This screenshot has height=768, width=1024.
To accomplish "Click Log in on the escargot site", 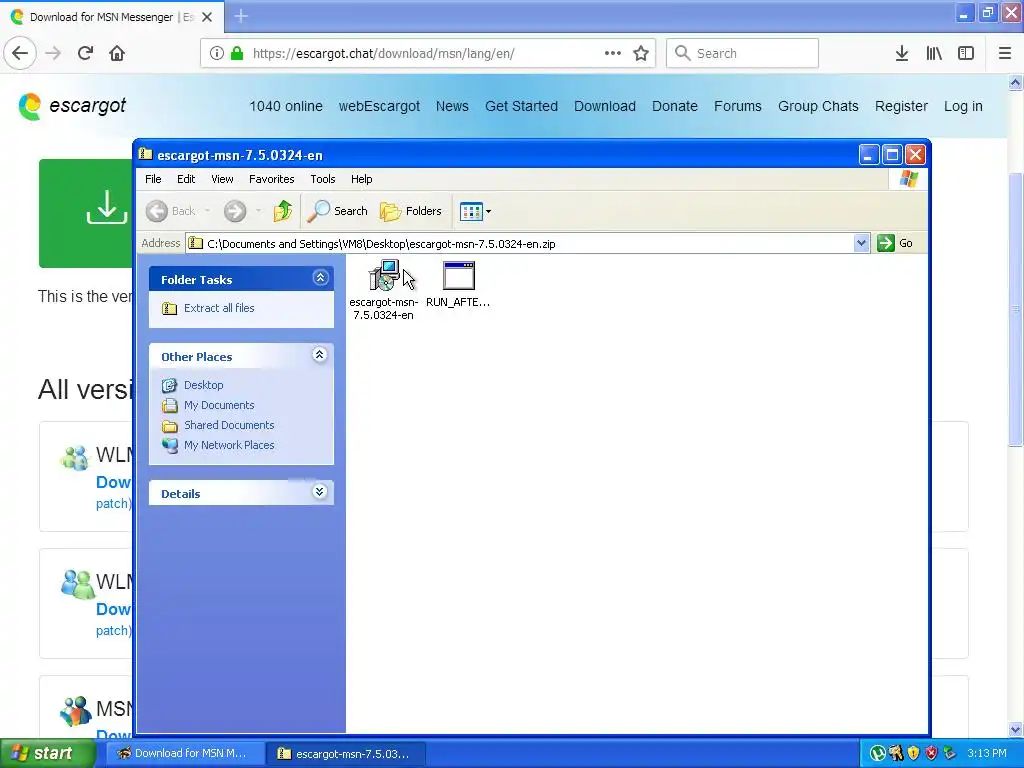I will [963, 106].
